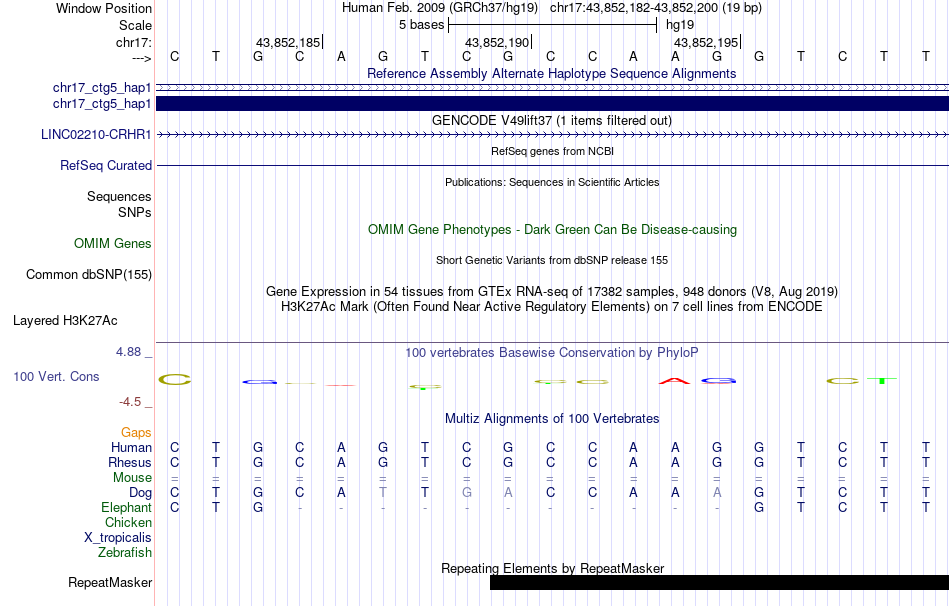The image size is (950, 606).
Task: Click the Sequences track label
Action: tap(119, 196)
